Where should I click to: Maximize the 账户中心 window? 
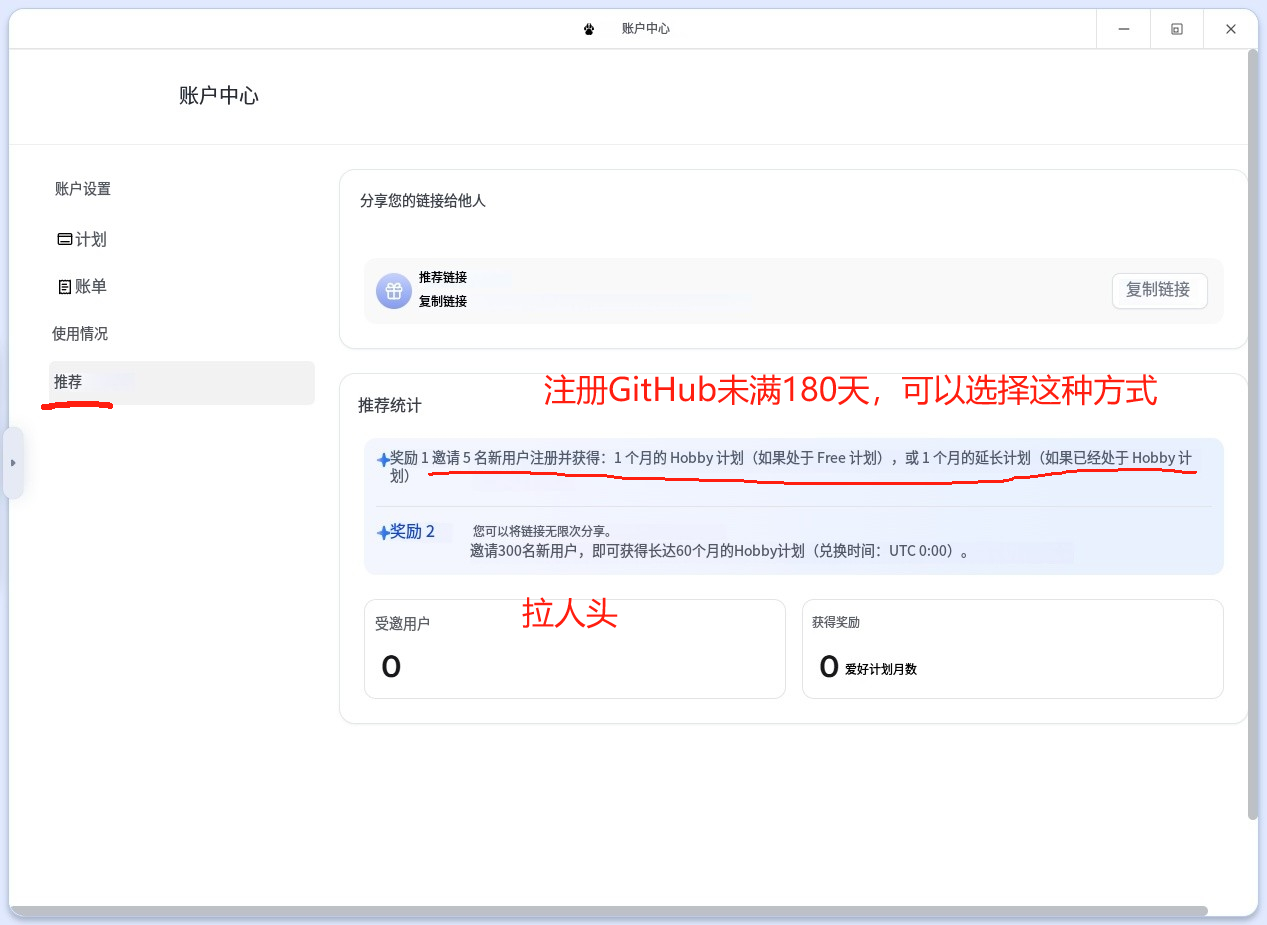click(1177, 29)
